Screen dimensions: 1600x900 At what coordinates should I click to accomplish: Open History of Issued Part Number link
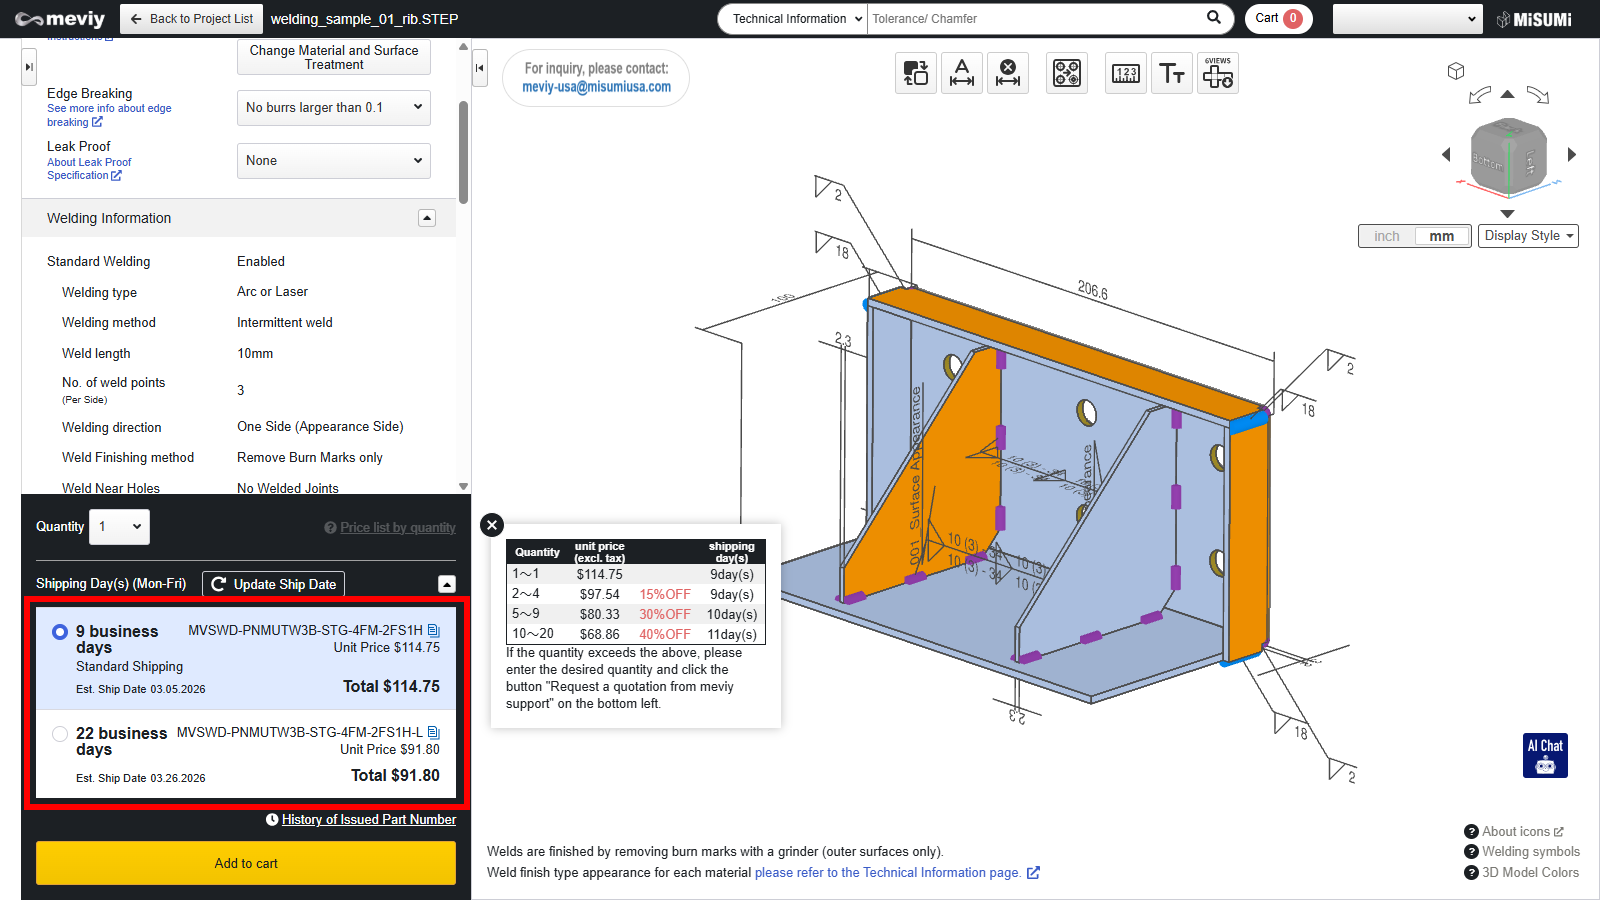click(368, 820)
